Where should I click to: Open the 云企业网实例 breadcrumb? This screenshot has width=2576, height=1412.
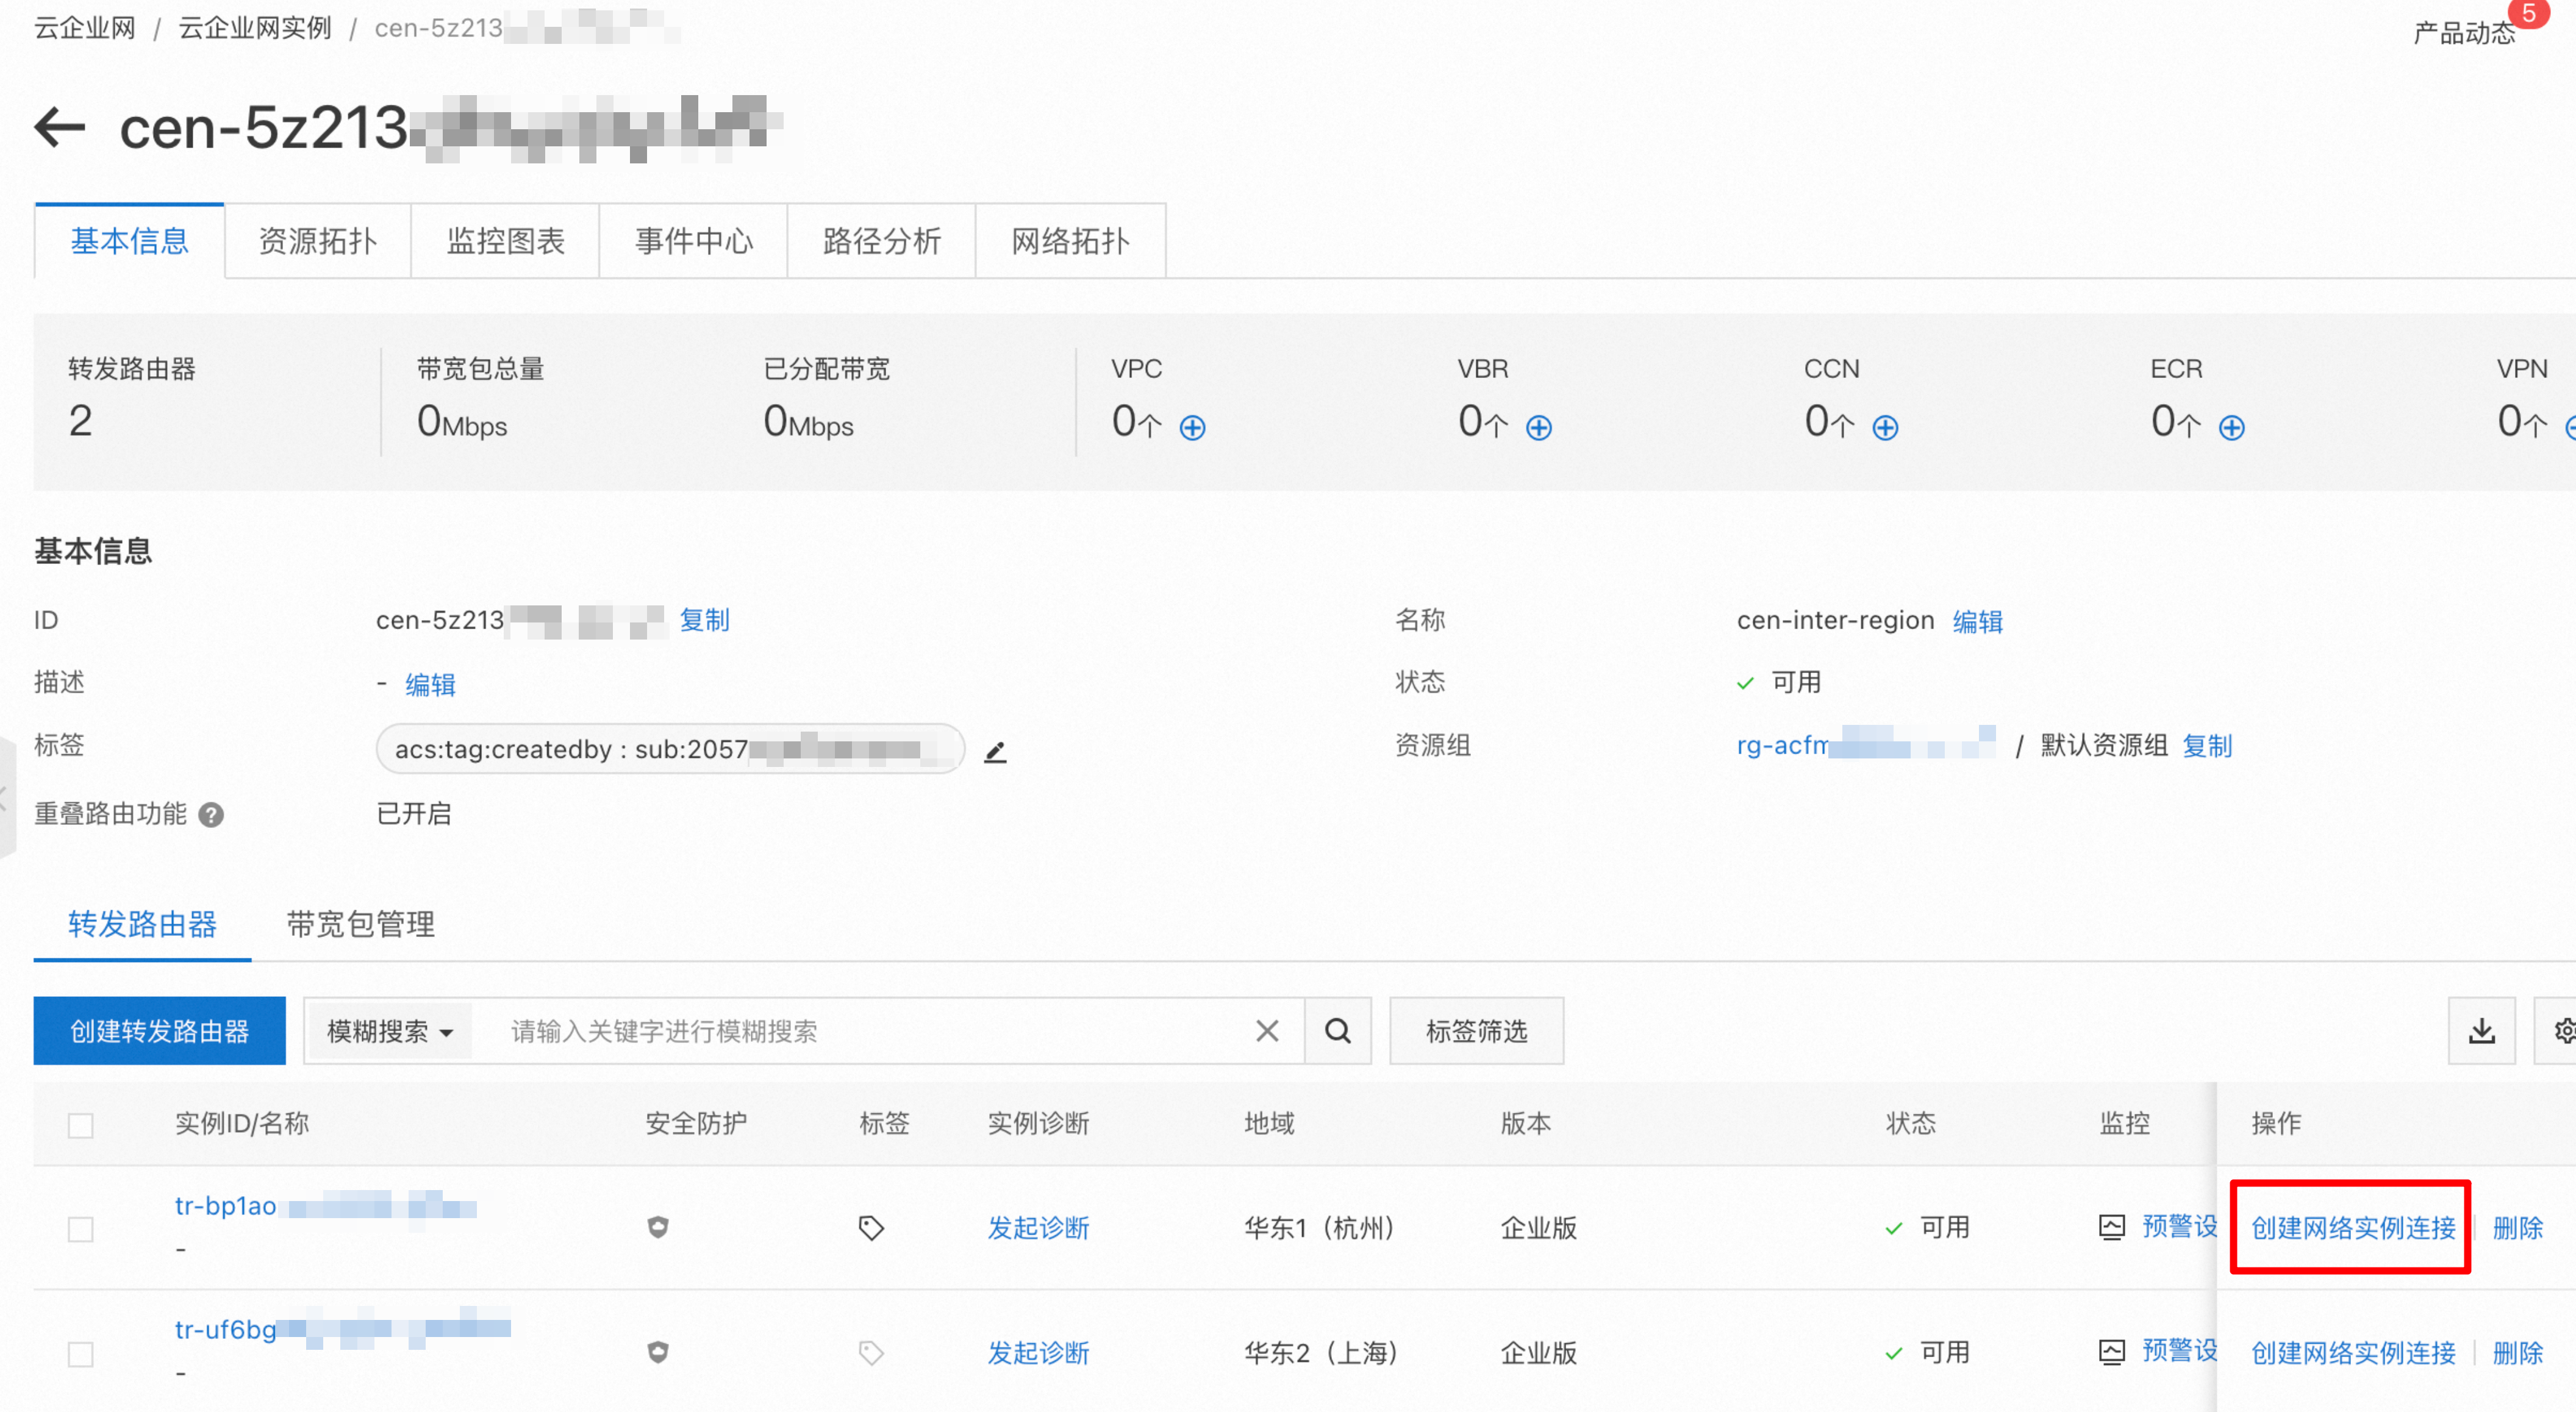255,28
